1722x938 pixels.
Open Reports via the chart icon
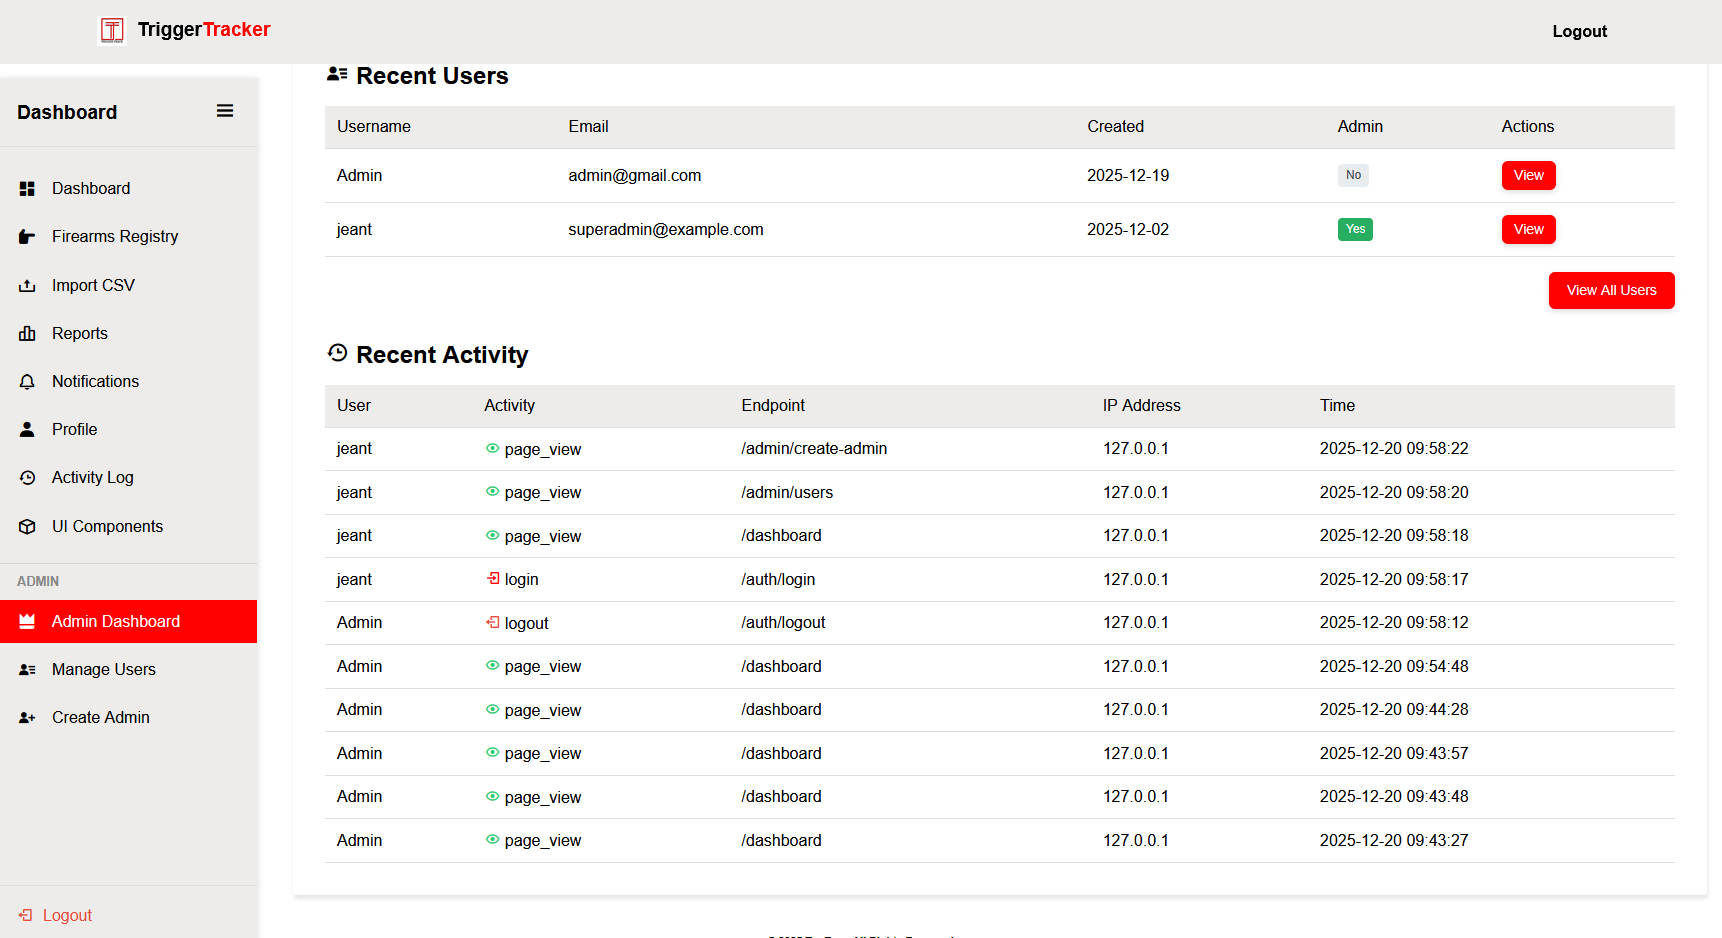27,333
